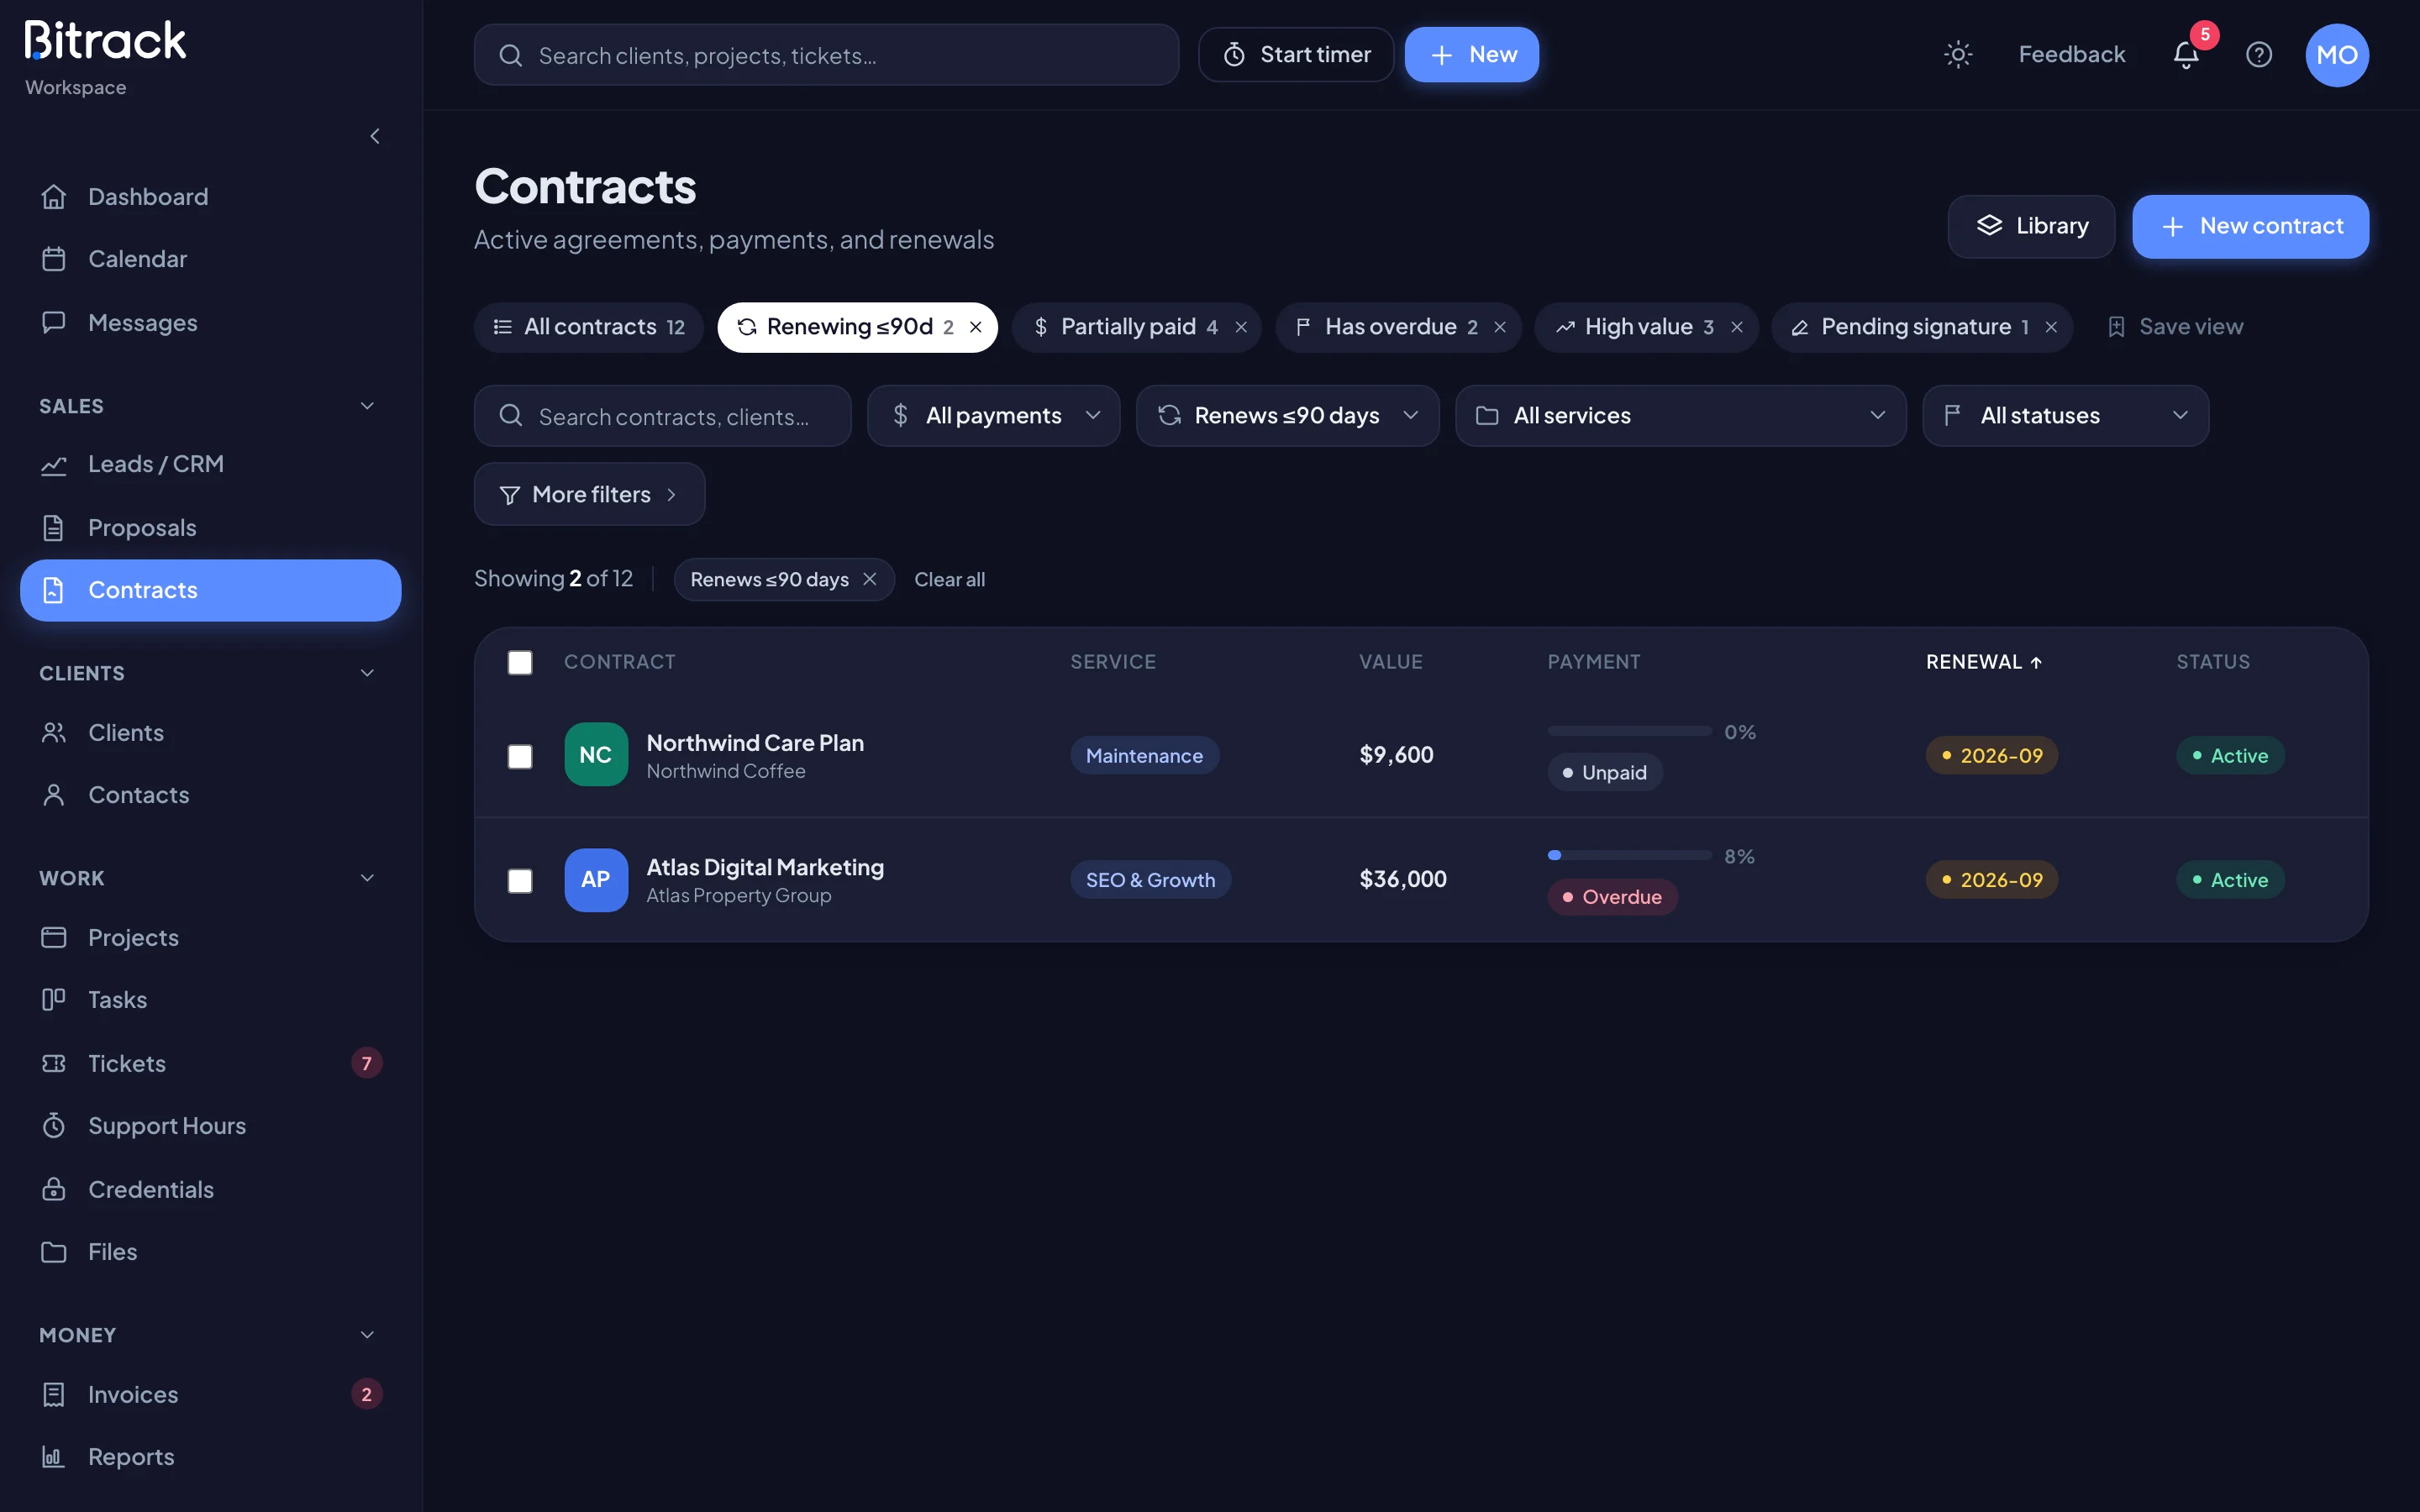Open the All payments dropdown

coord(993,416)
